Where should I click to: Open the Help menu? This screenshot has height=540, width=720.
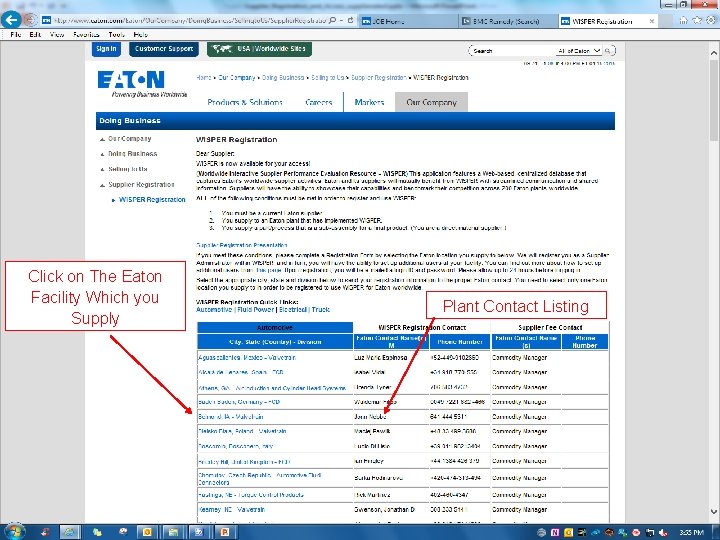pos(141,34)
